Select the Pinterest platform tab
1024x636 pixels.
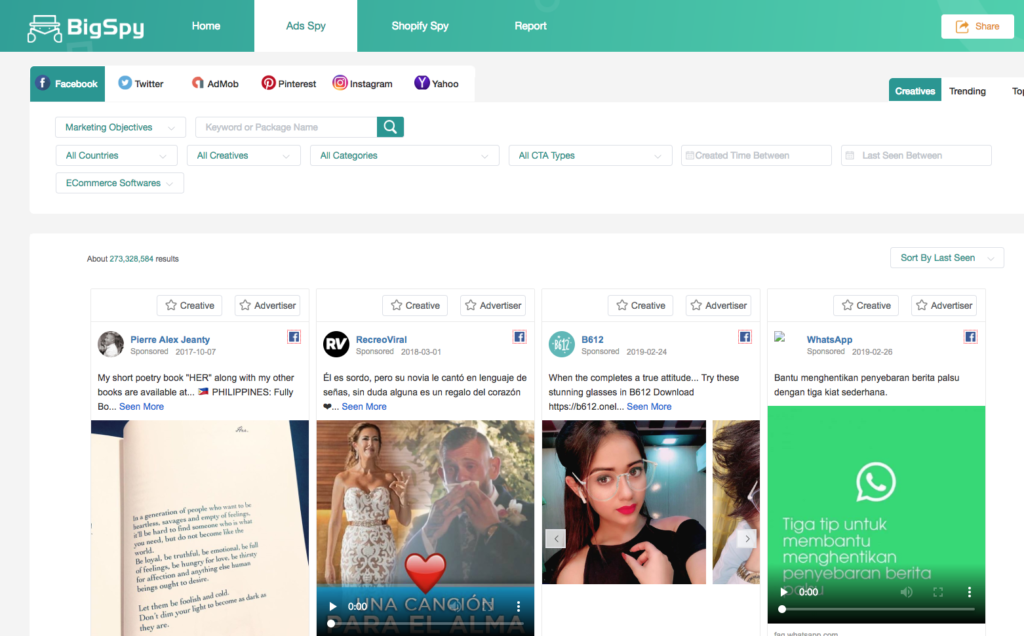click(289, 84)
